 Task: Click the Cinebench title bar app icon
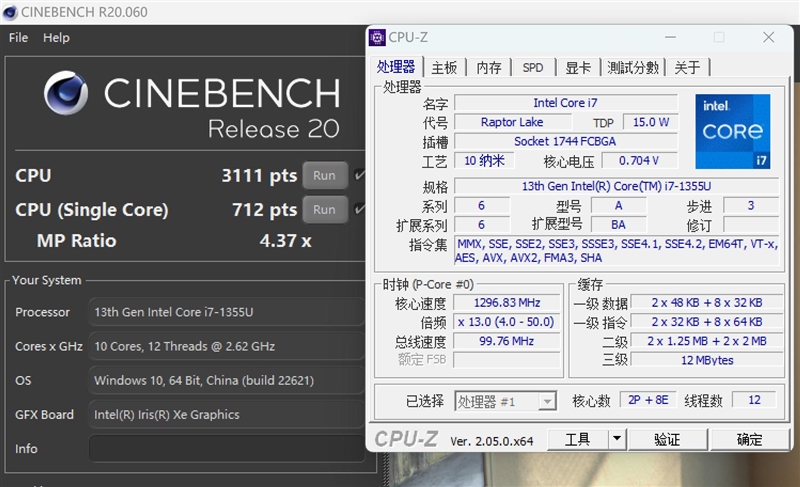pos(10,12)
